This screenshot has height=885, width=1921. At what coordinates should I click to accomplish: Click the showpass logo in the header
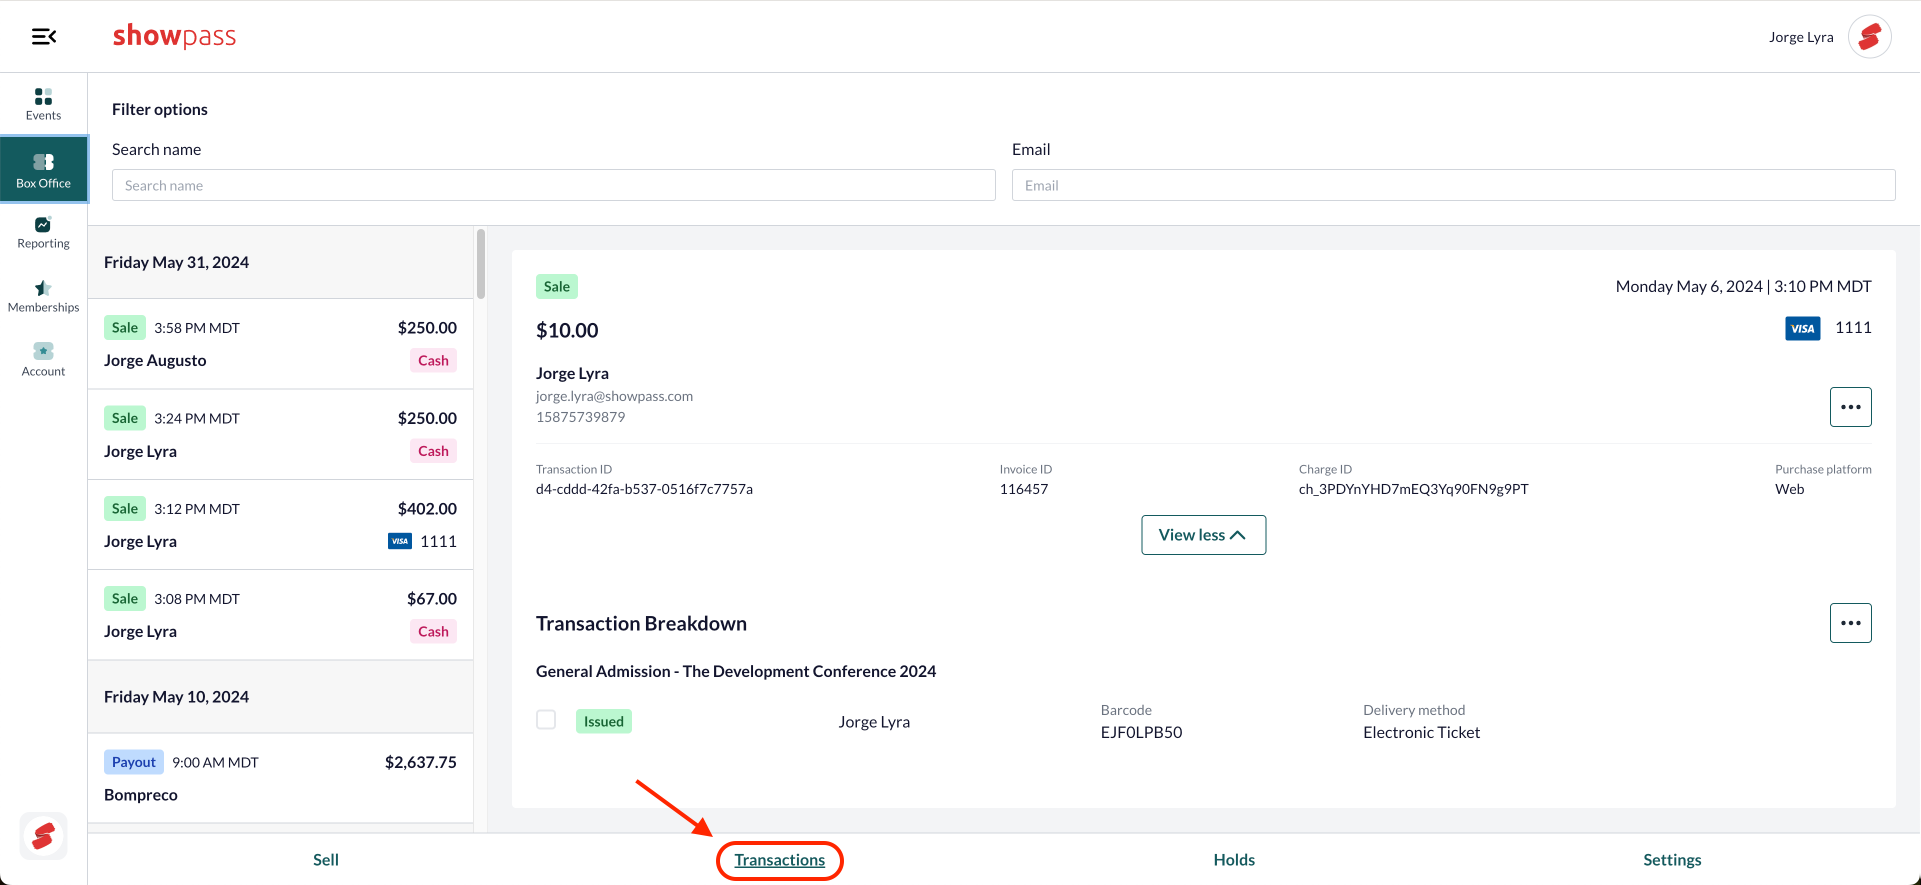click(174, 36)
